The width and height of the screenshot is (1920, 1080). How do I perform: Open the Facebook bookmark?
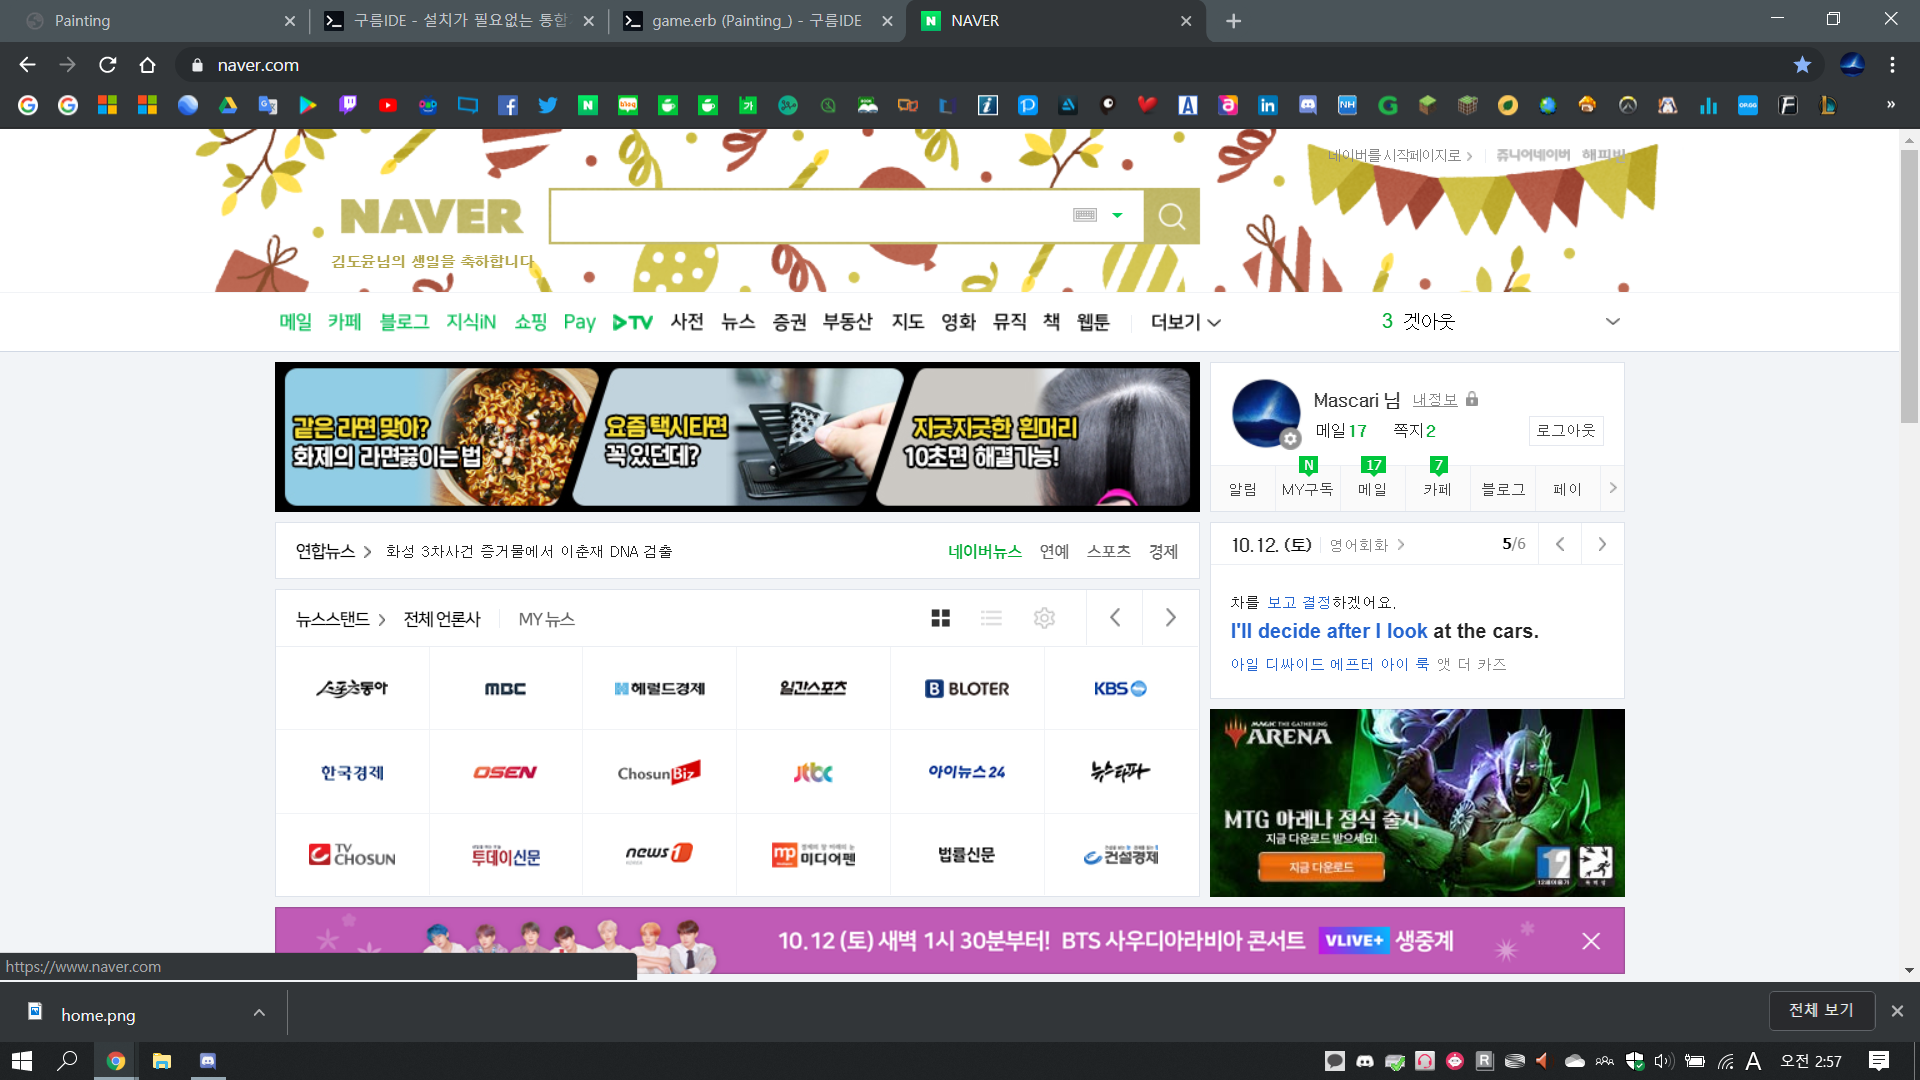pos(508,105)
